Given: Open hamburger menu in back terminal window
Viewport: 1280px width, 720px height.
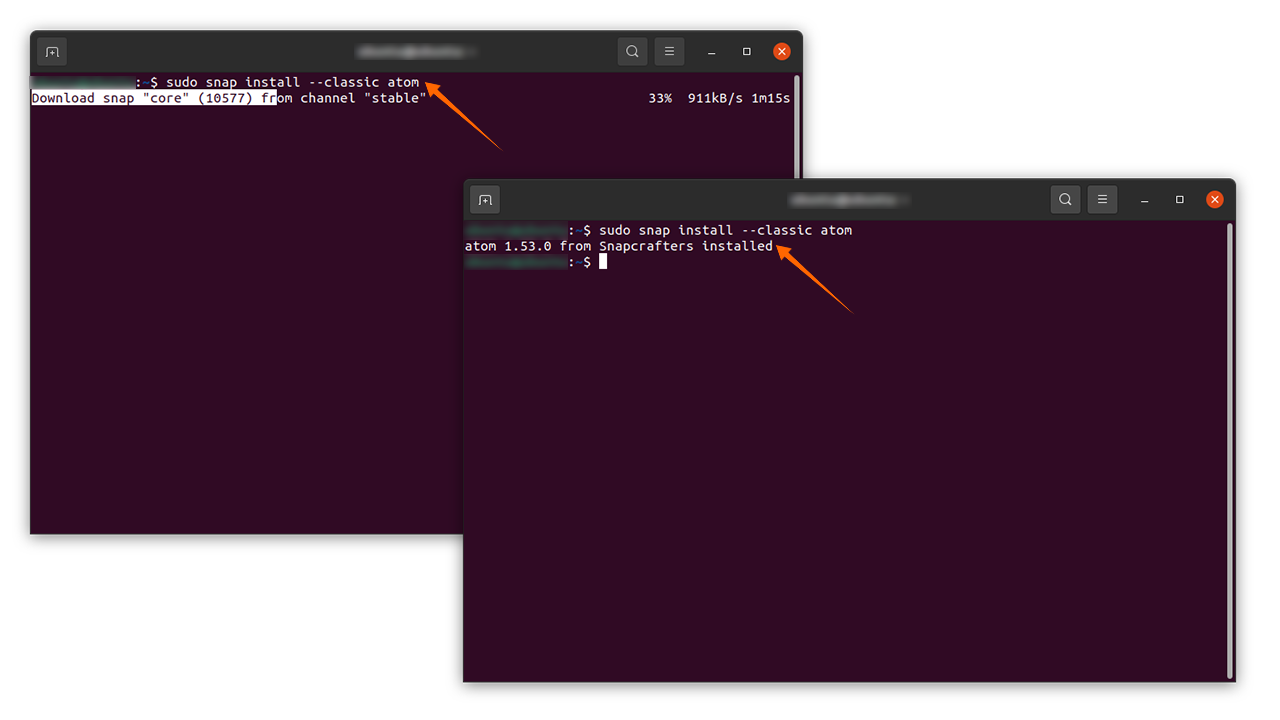Looking at the screenshot, I should click(x=669, y=51).
